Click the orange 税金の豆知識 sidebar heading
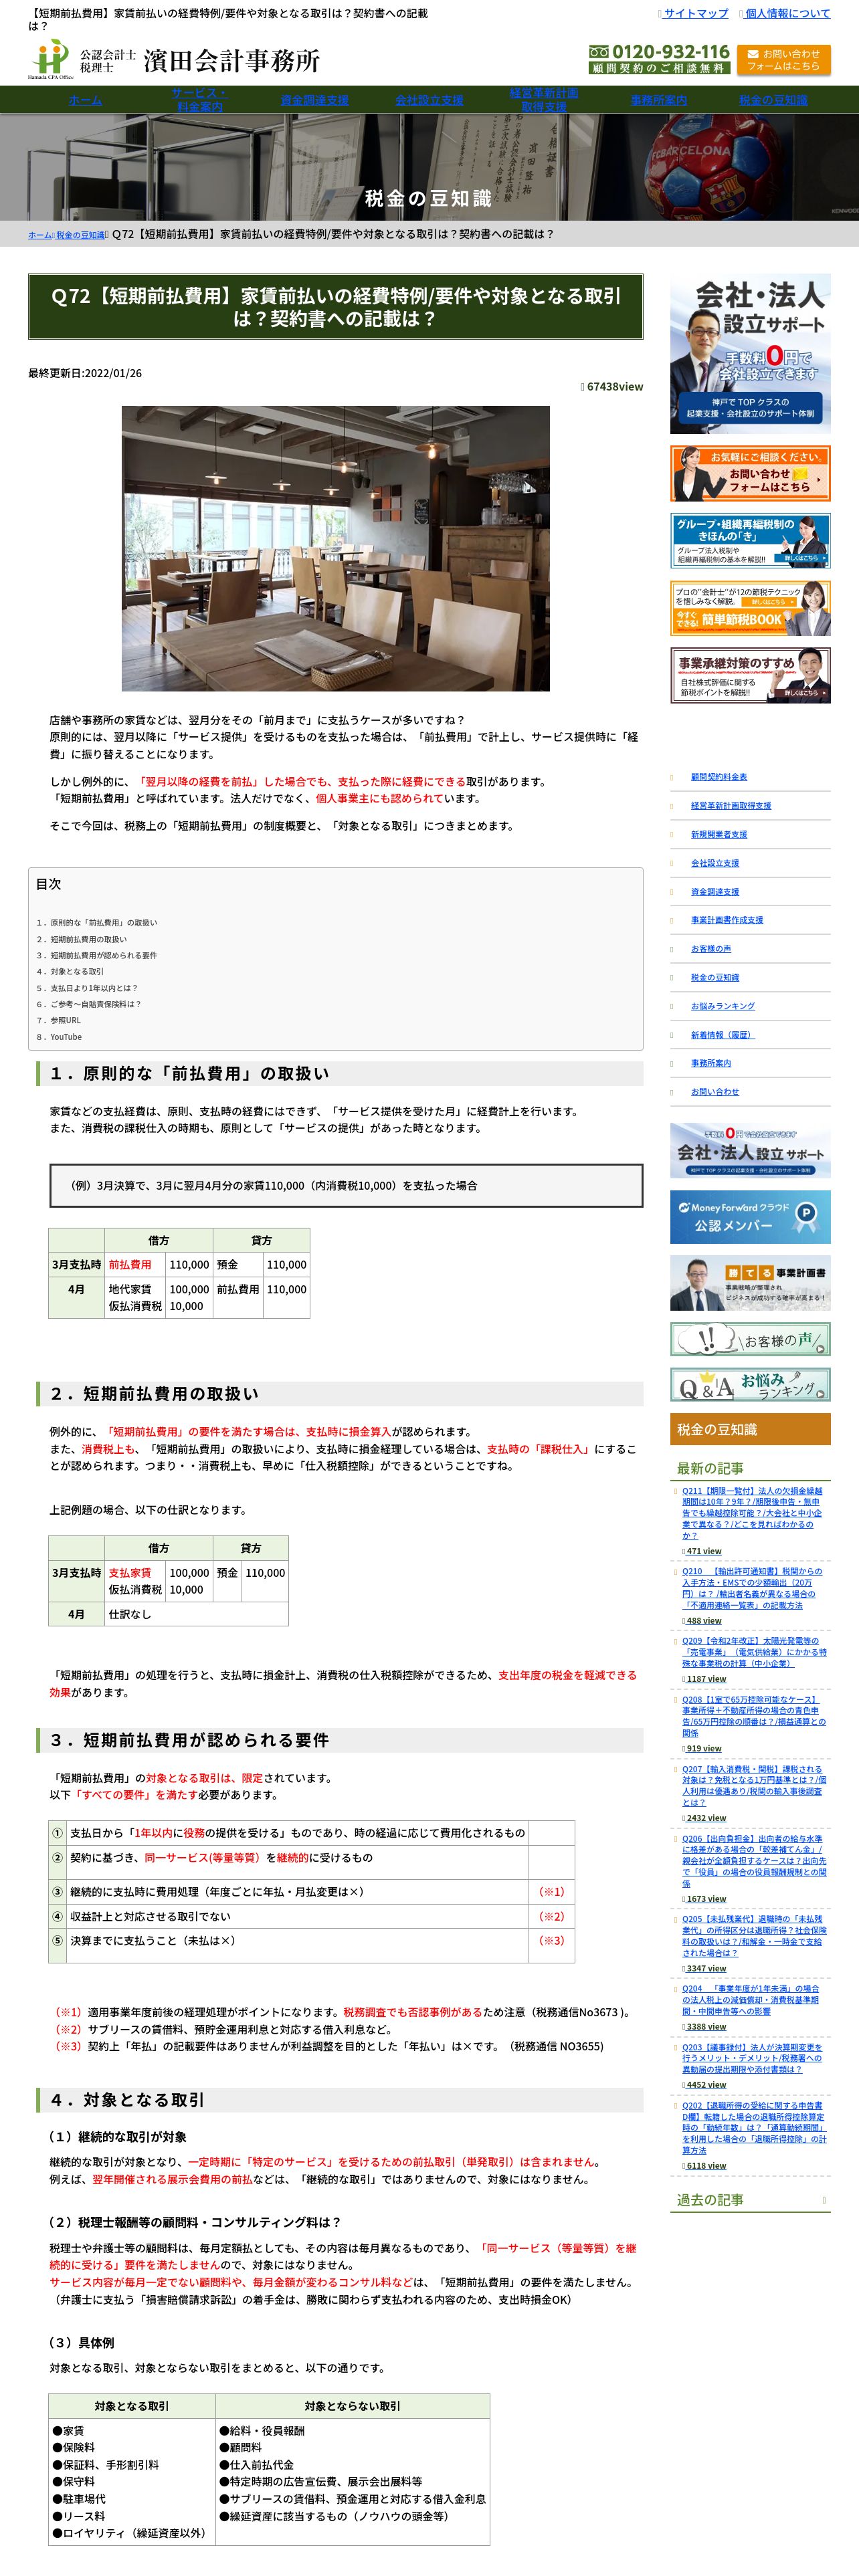The image size is (859, 2576). (750, 1430)
